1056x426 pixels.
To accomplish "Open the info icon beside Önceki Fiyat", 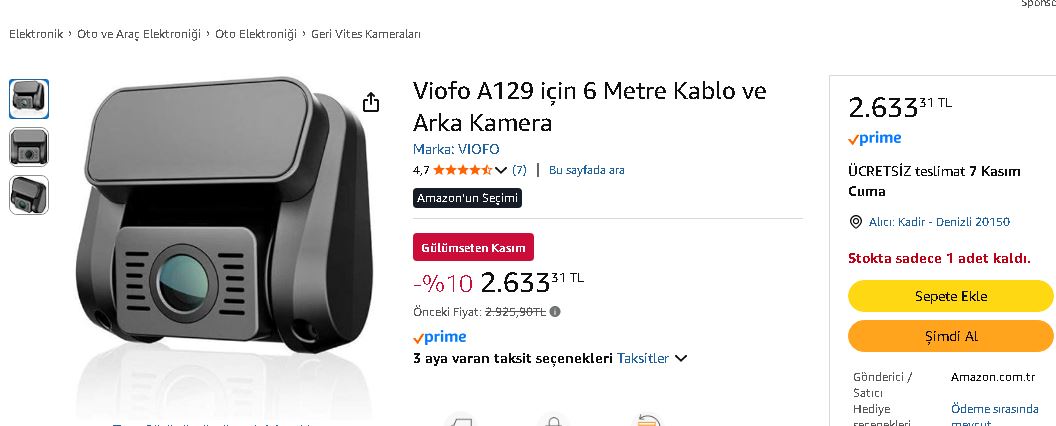I will tap(555, 312).
